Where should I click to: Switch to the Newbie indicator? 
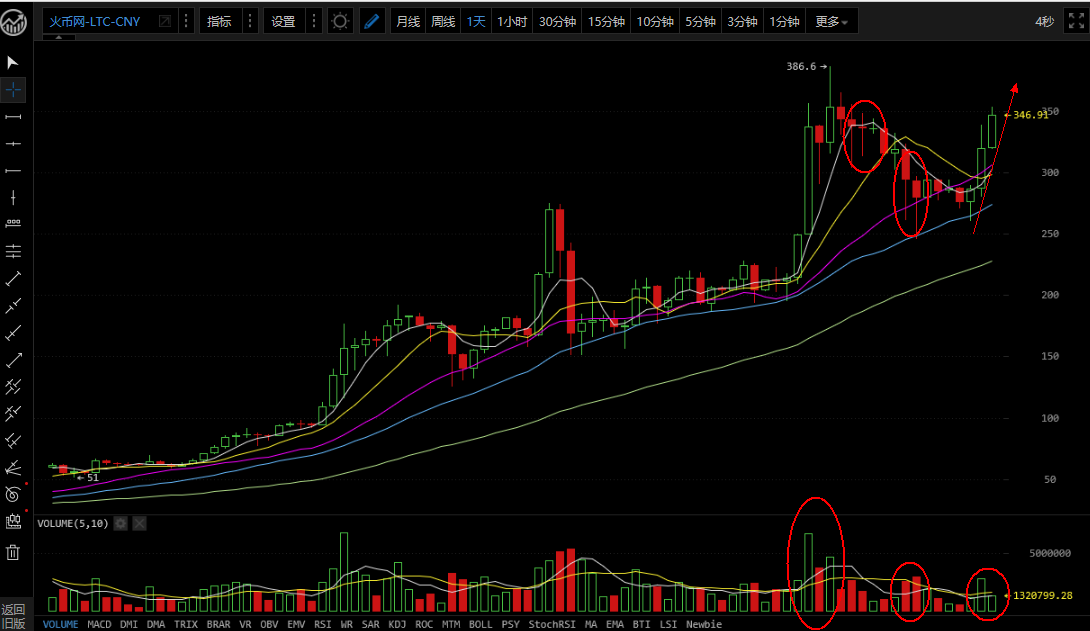click(704, 624)
